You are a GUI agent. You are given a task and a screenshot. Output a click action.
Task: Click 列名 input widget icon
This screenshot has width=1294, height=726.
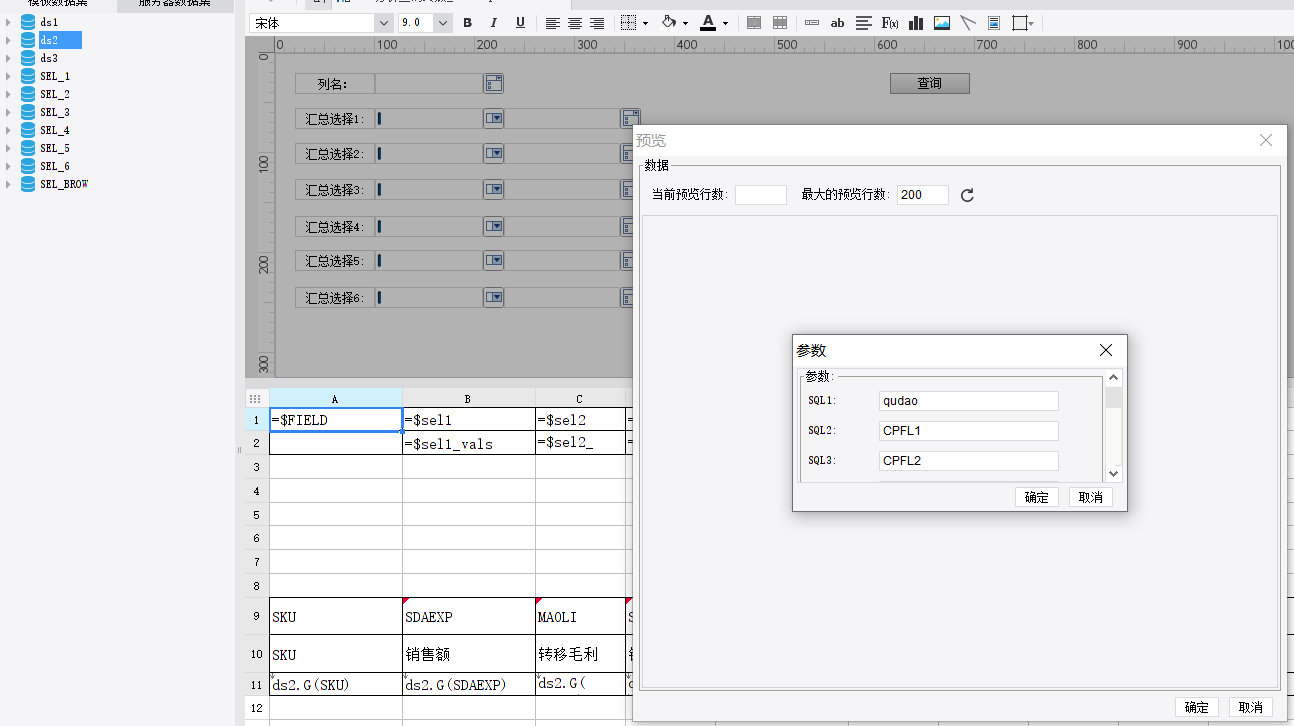click(493, 83)
